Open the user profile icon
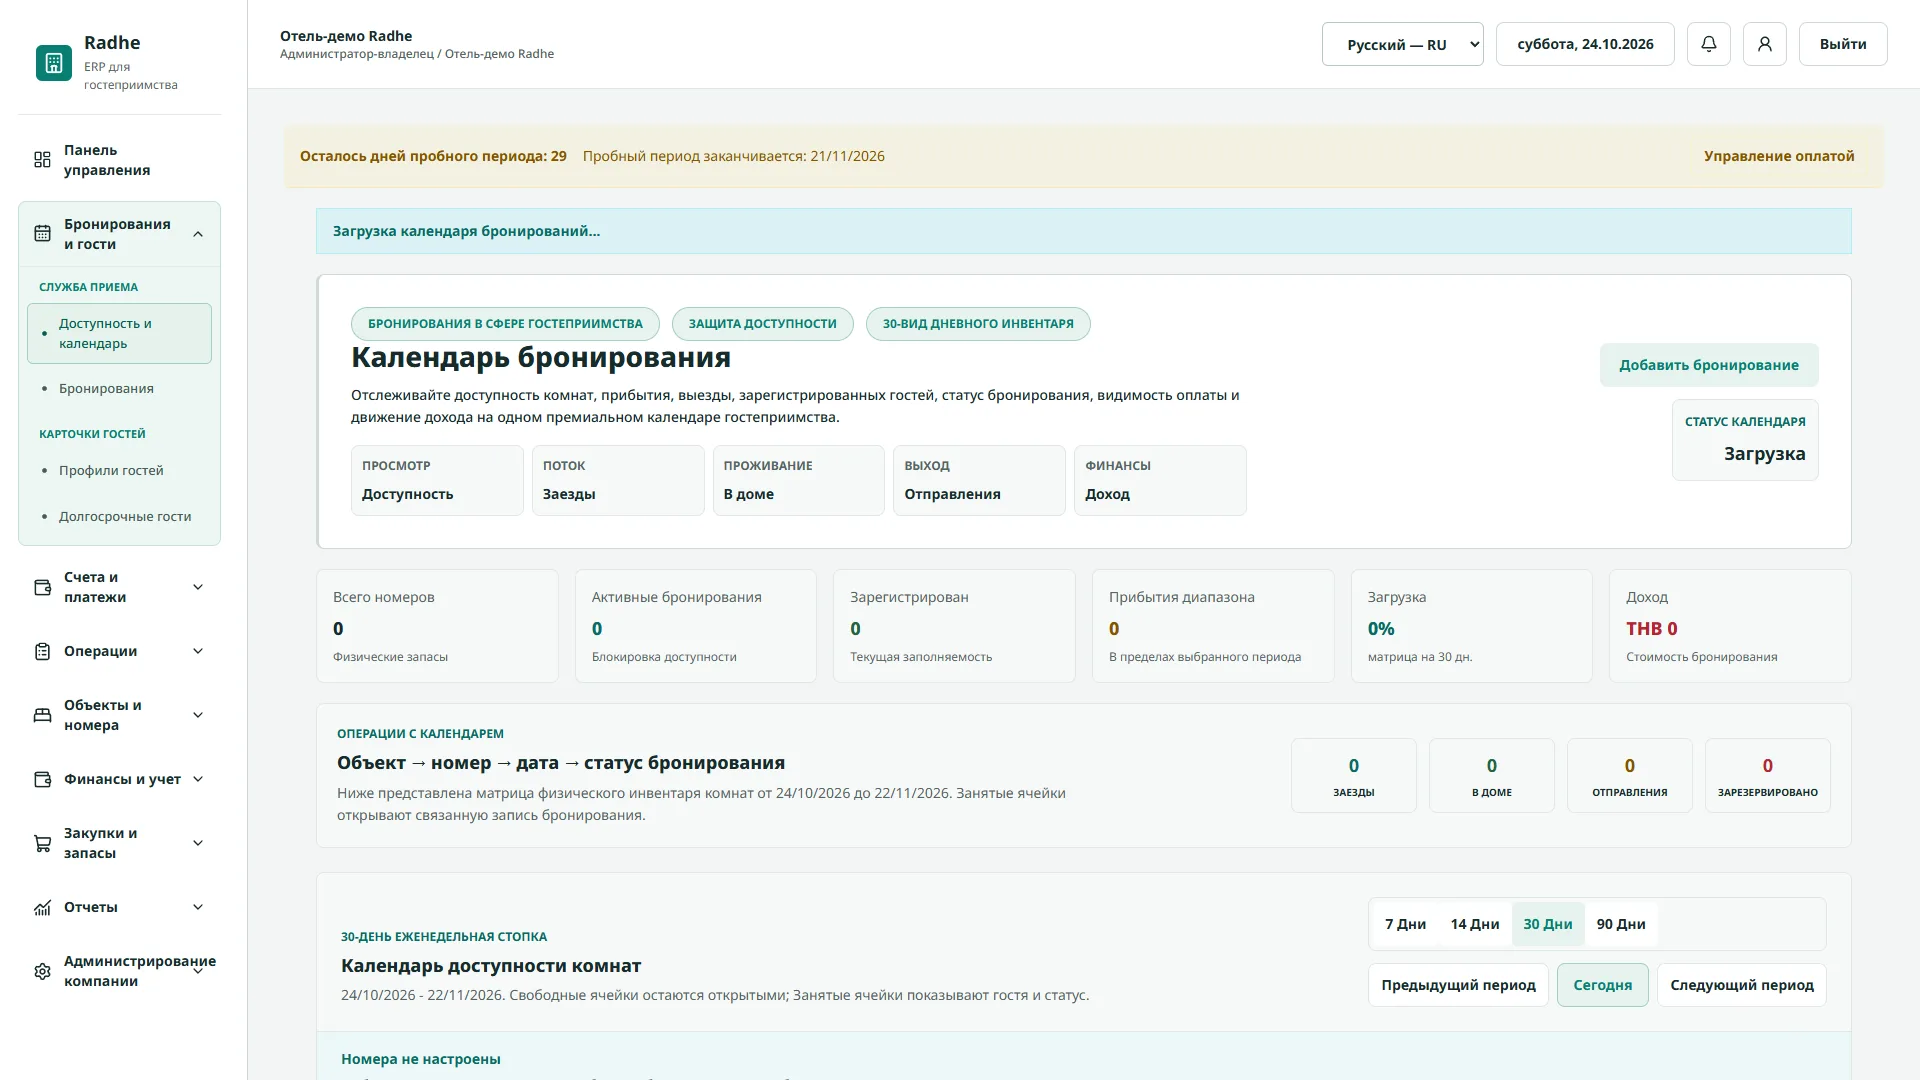The height and width of the screenshot is (1080, 1920). pyautogui.click(x=1765, y=44)
